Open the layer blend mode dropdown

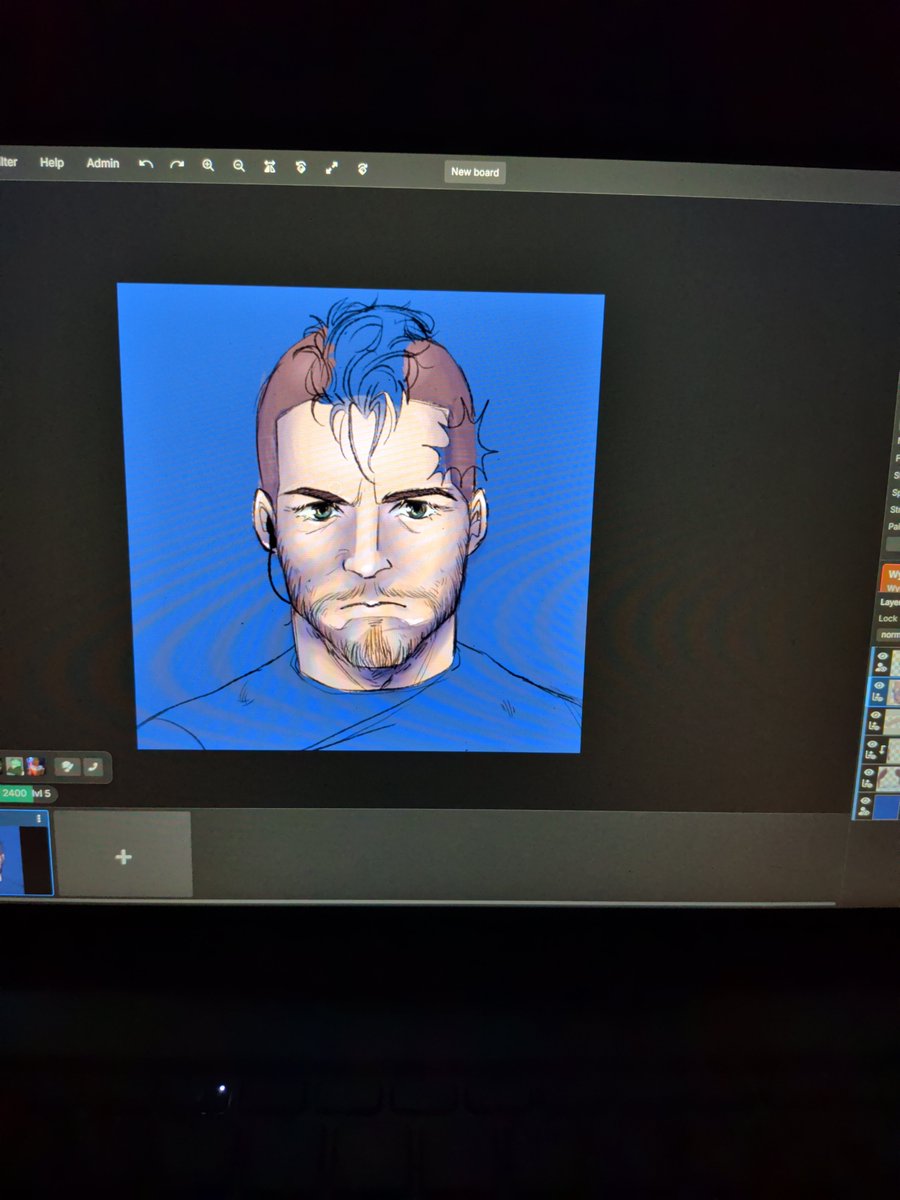[888, 635]
